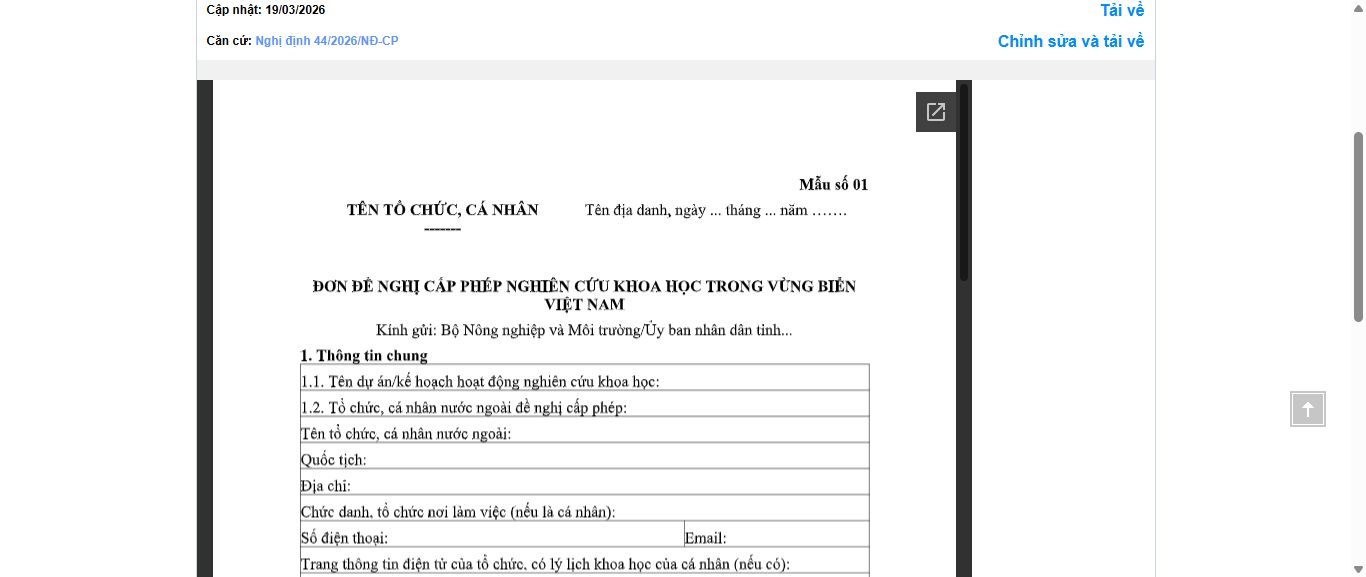The width and height of the screenshot is (1366, 577).
Task: Click the "Quốc tịch:" table row
Action: pos(584,456)
